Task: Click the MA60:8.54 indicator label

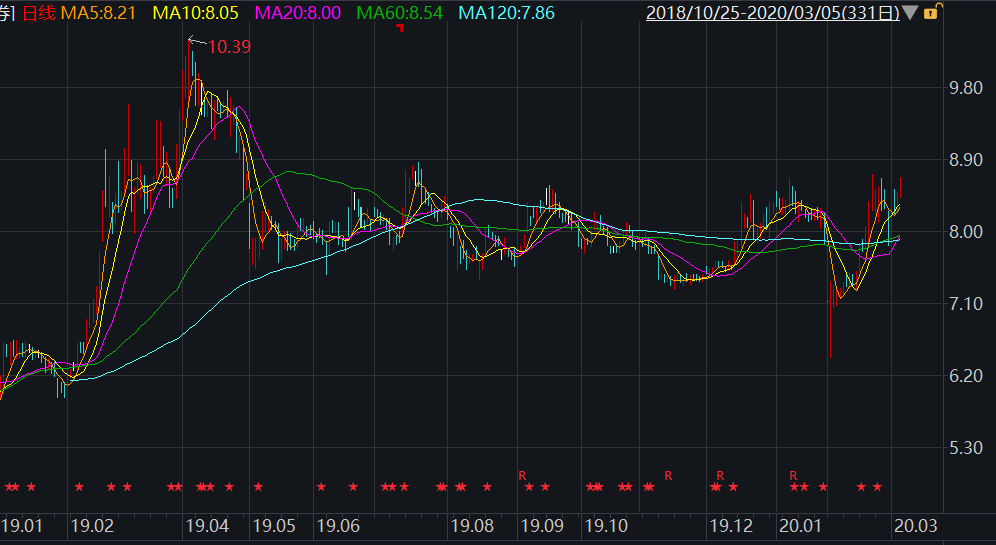Action: coord(402,13)
